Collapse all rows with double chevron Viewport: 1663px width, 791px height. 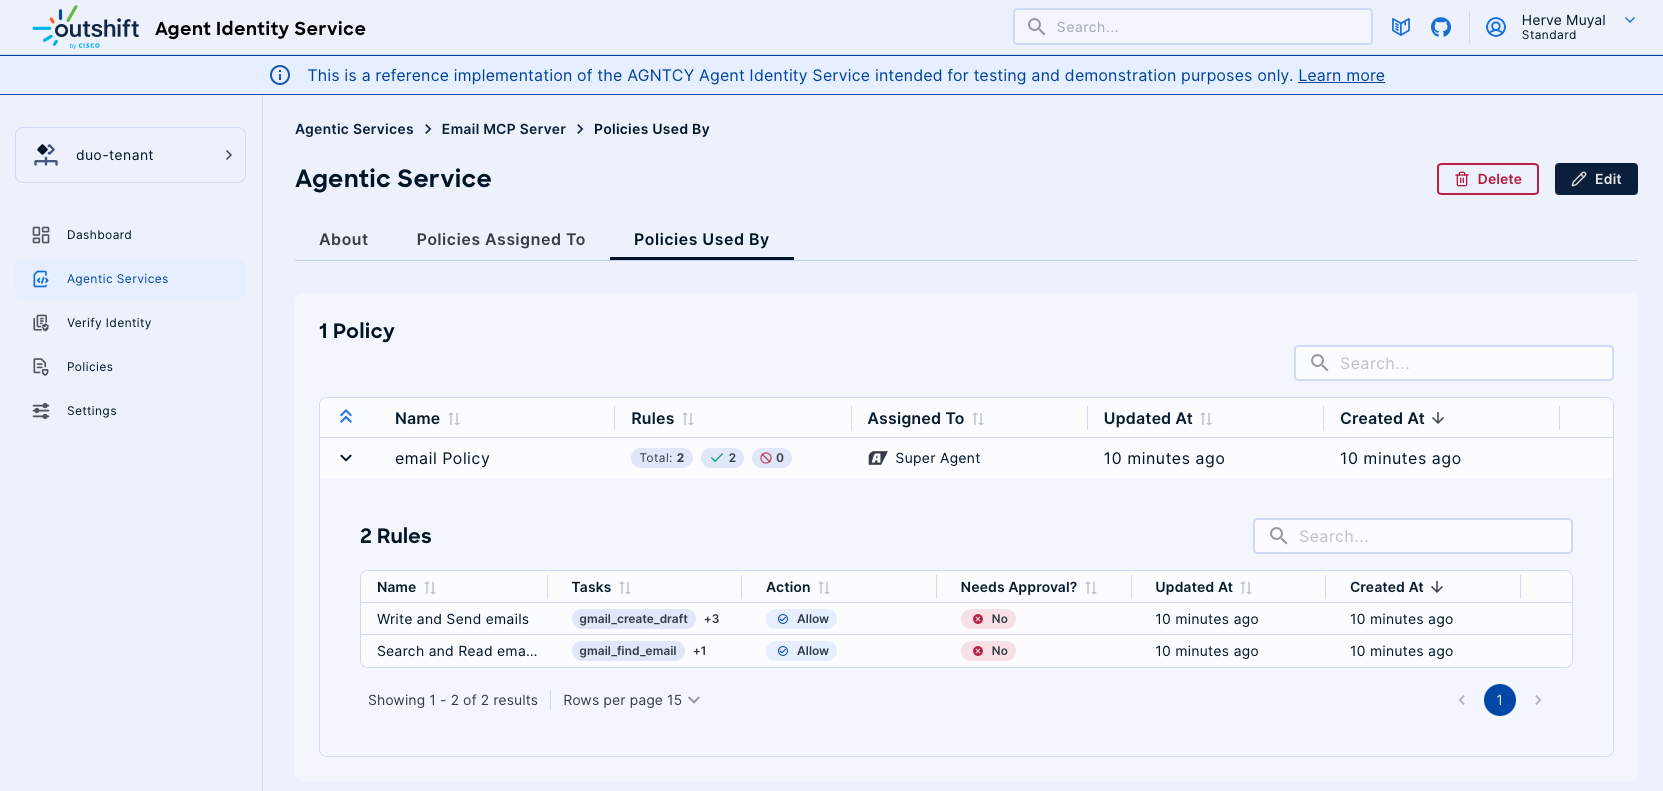click(346, 417)
